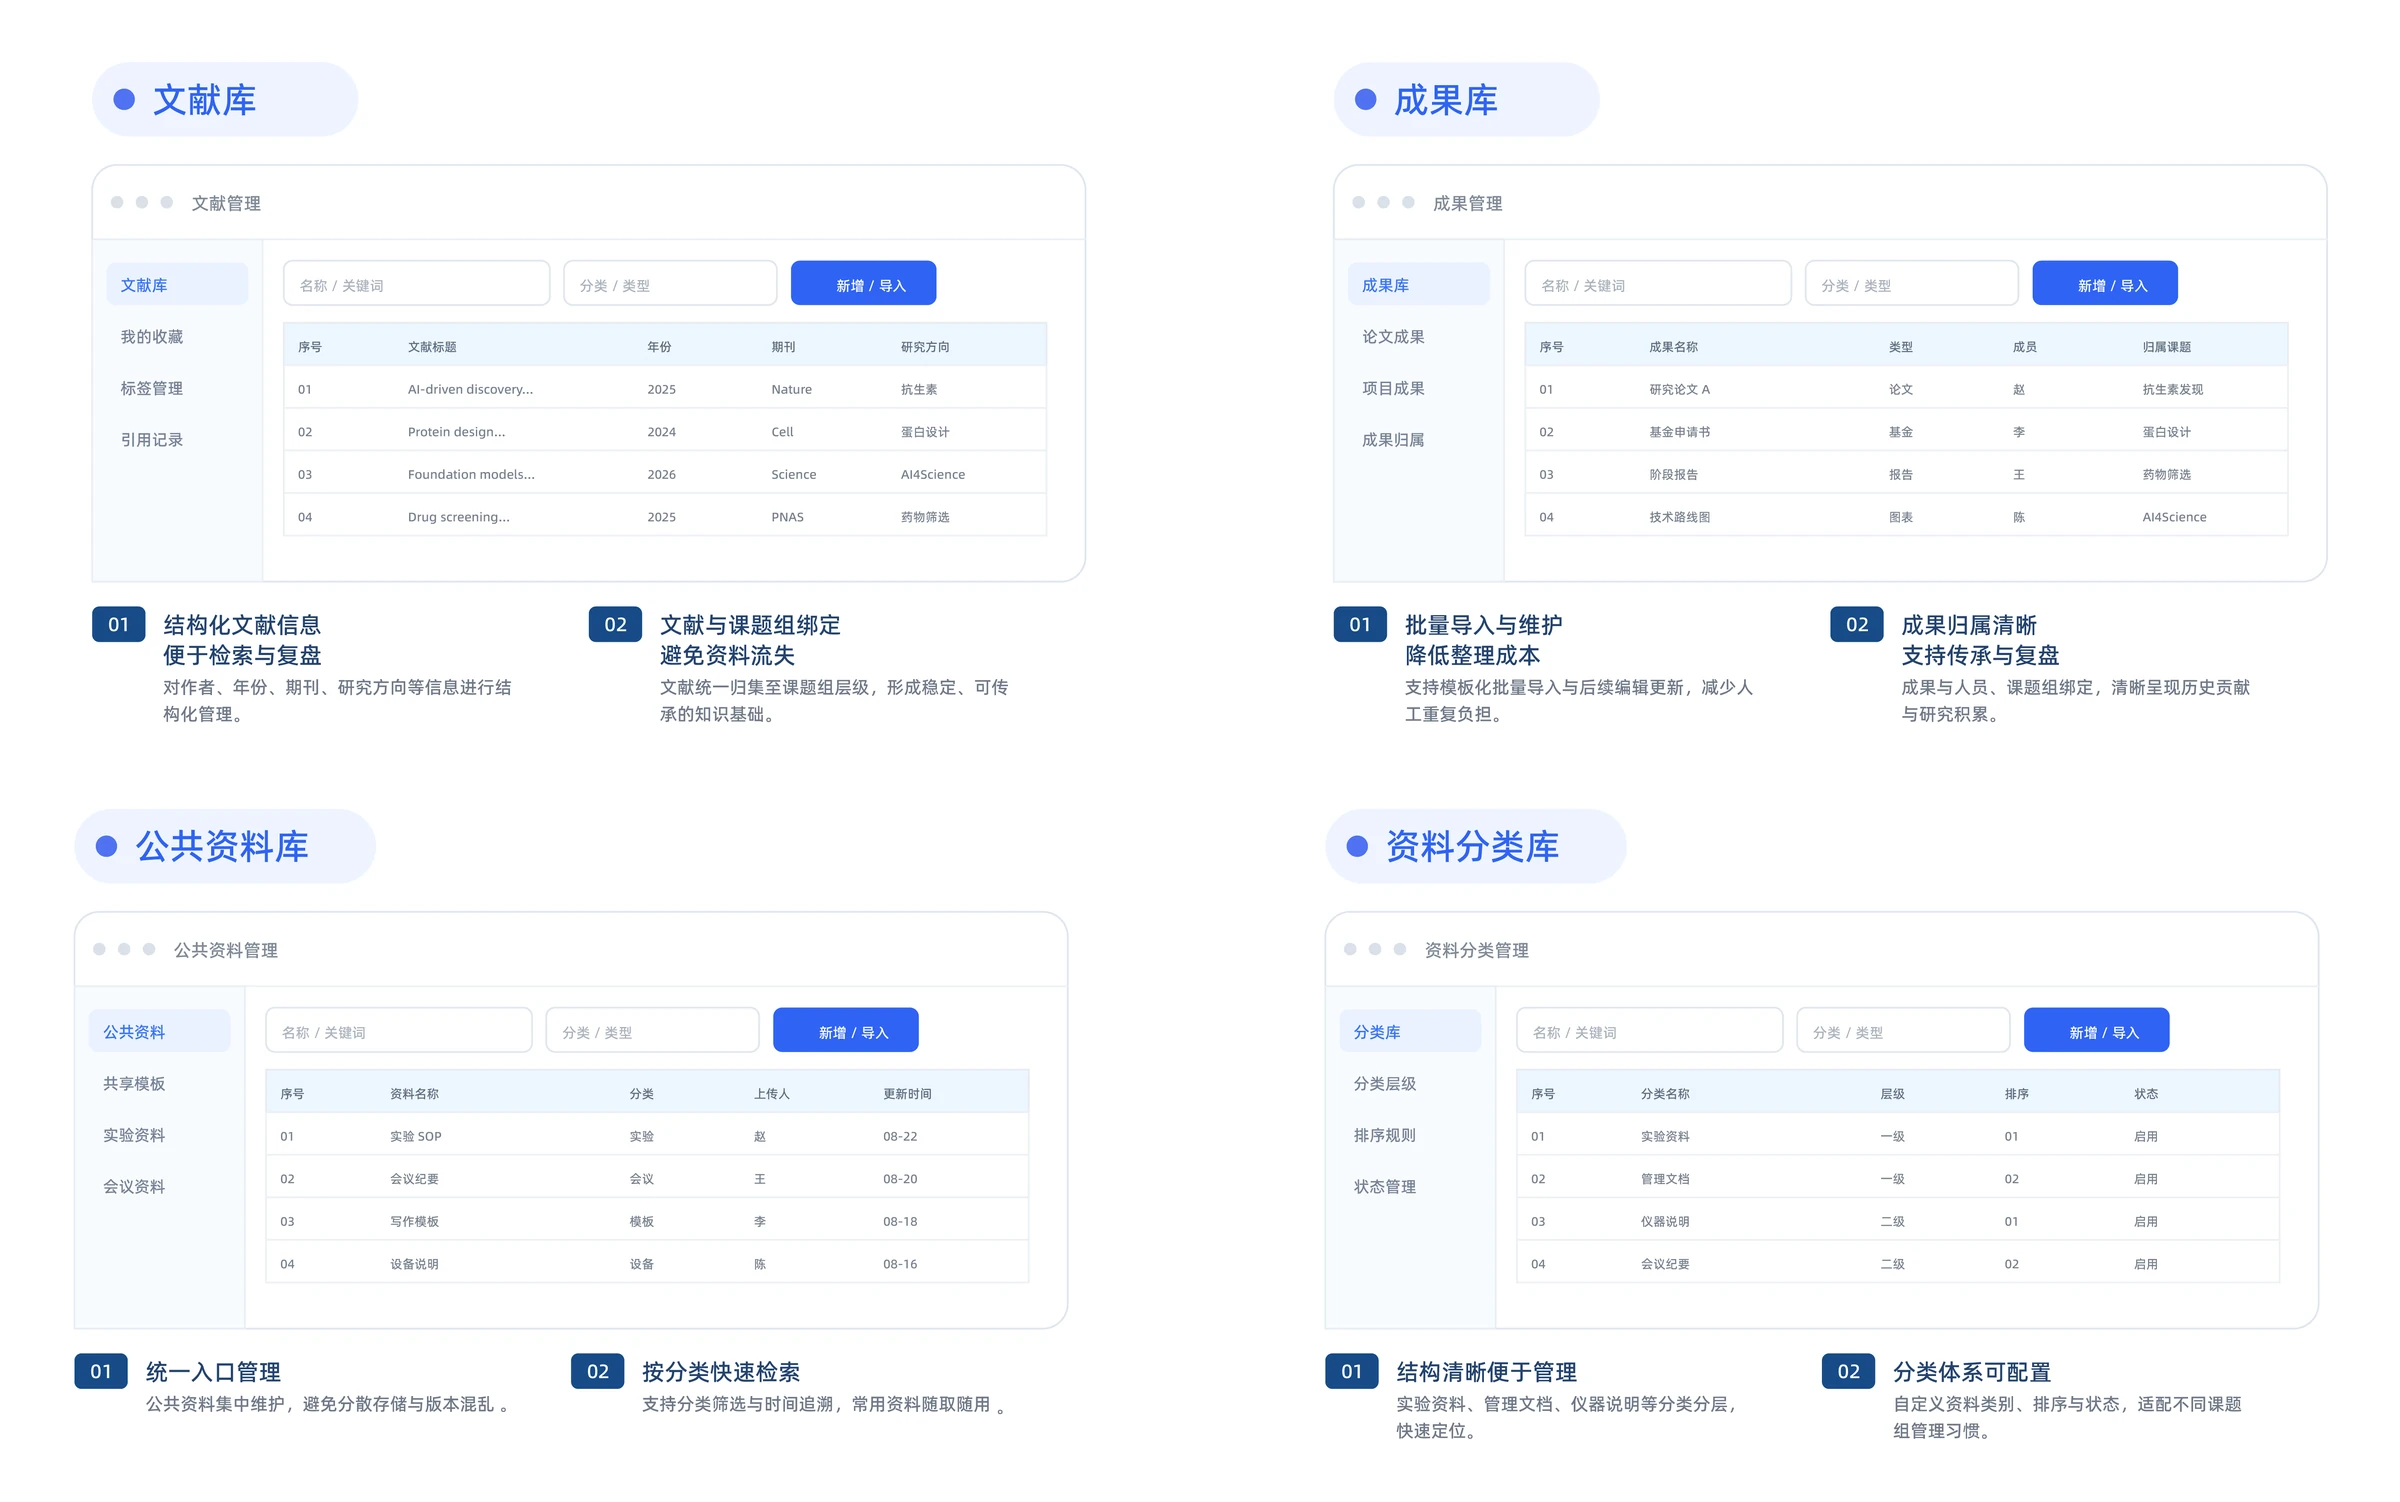The height and width of the screenshot is (1502, 2400).
Task: Select 分类库 sidebar item
Action: point(1410,1030)
